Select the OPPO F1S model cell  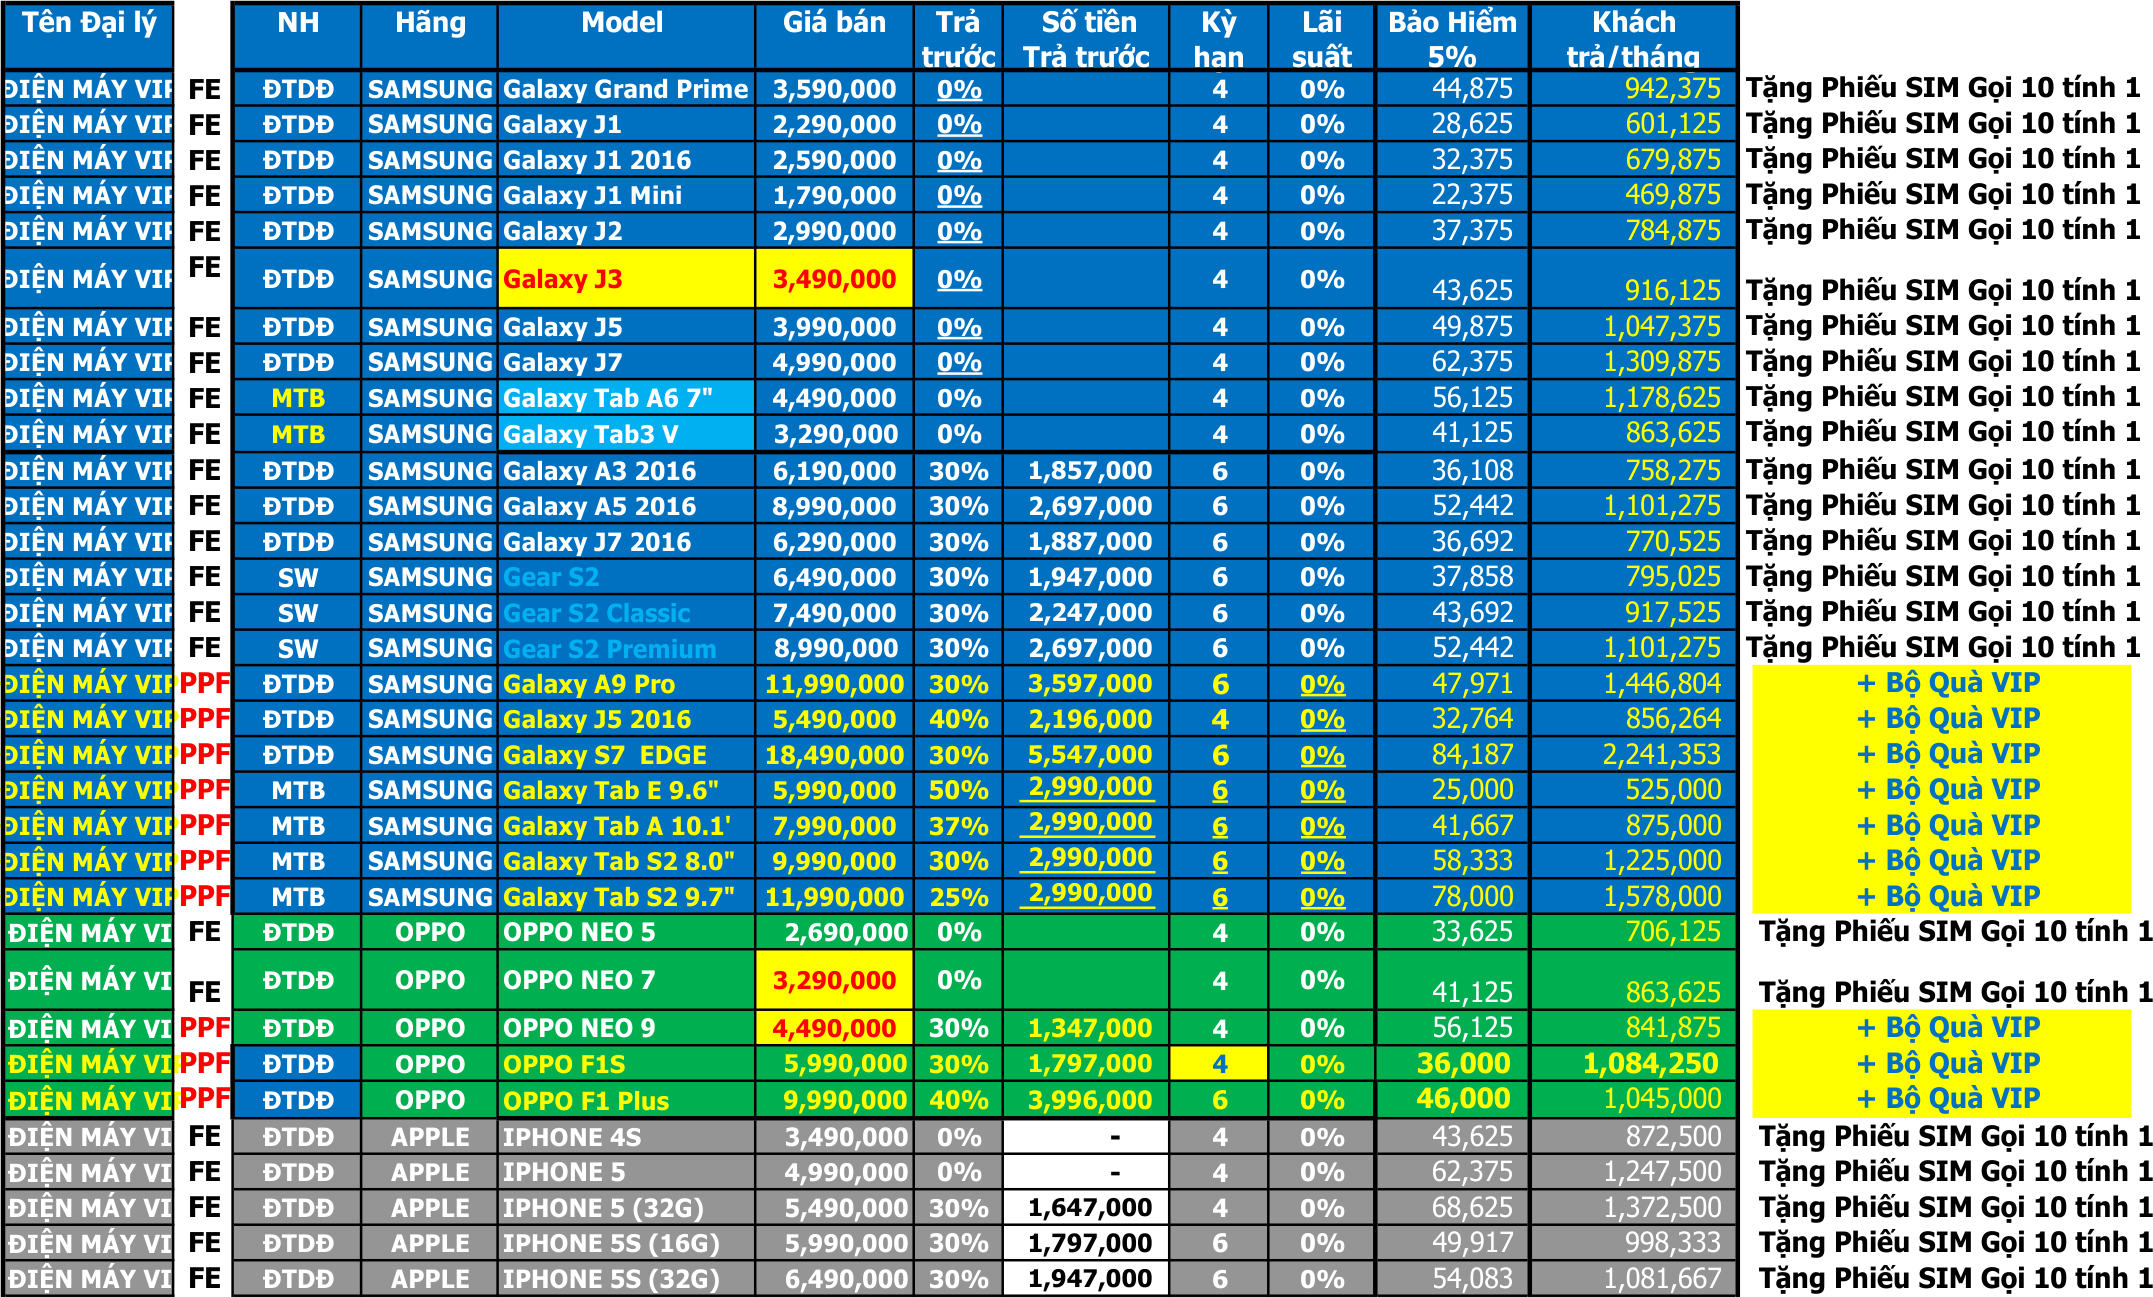click(626, 1064)
